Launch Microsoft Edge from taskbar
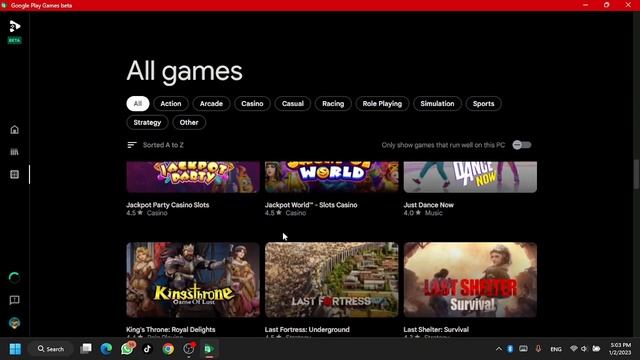 coord(106,349)
